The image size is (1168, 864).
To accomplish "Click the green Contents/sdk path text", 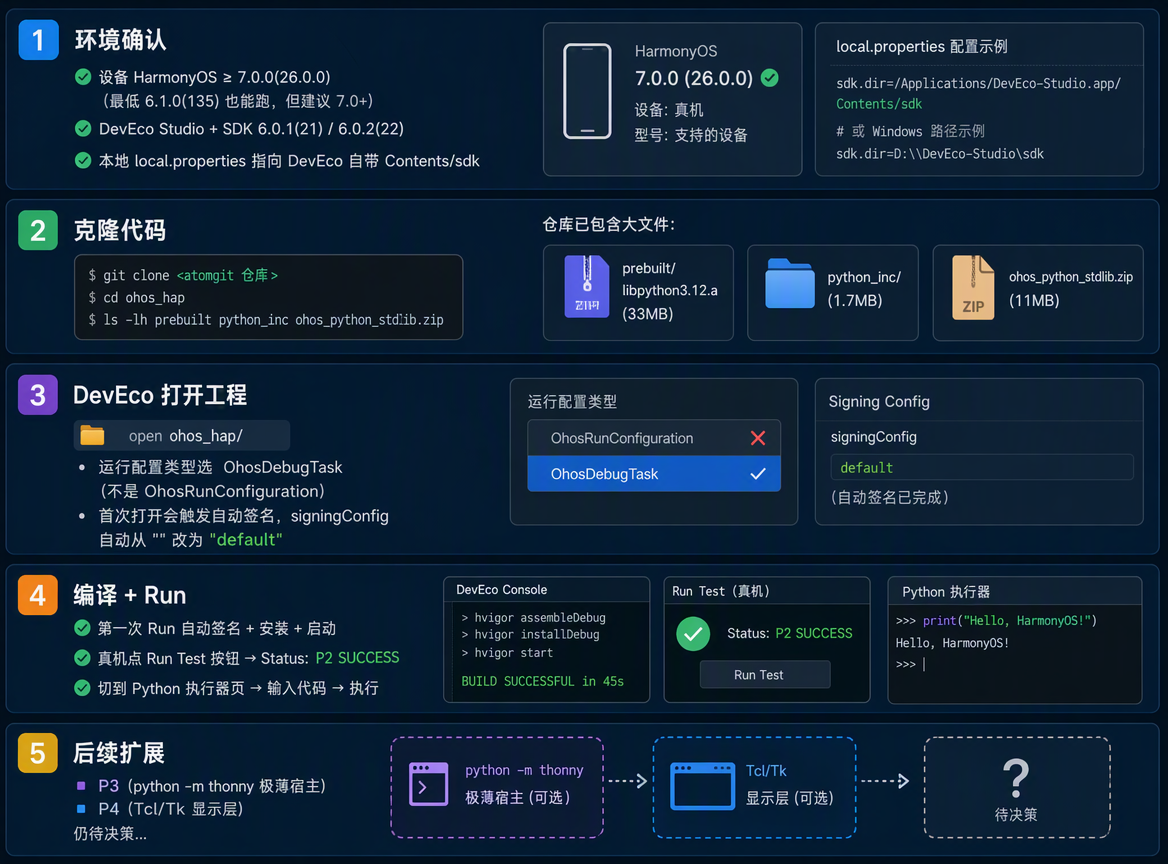I will point(879,104).
